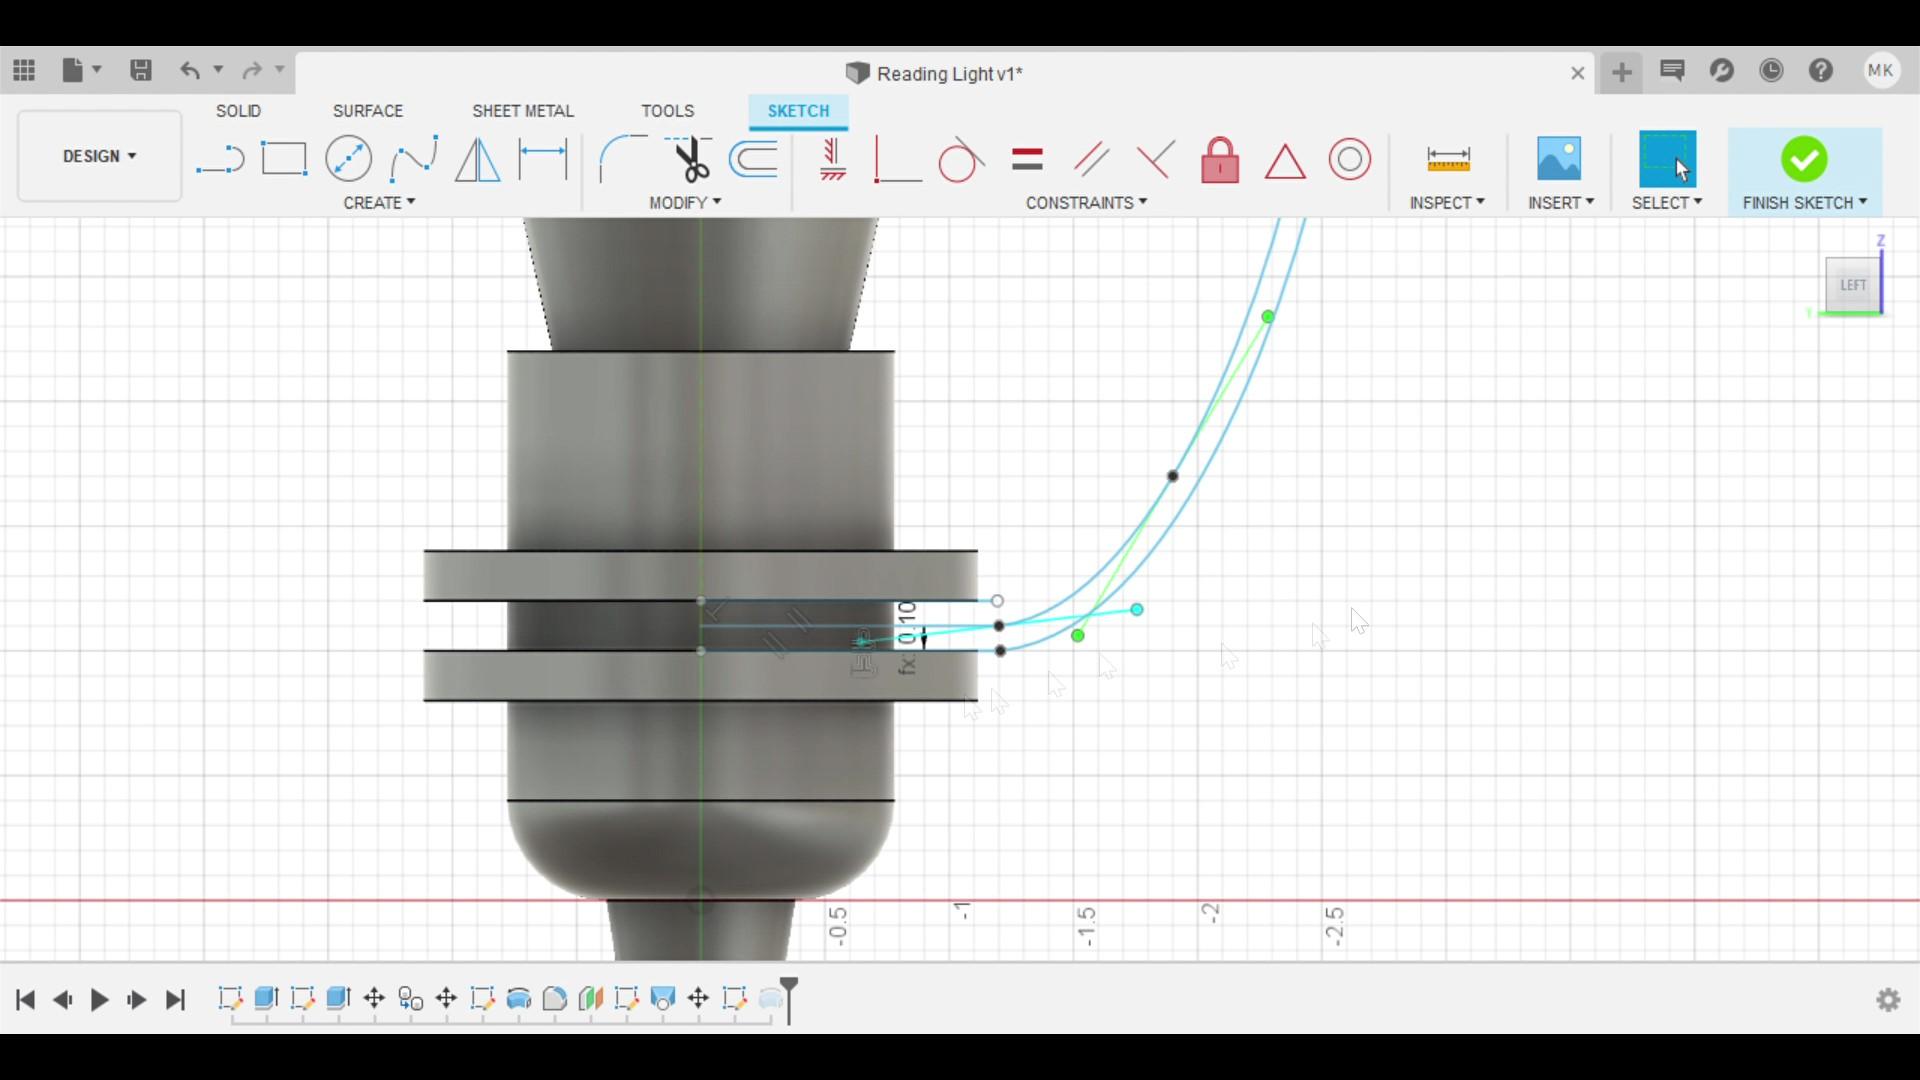This screenshot has height=1080, width=1920.
Task: Switch to the SURFACE tab
Action: [x=367, y=111]
